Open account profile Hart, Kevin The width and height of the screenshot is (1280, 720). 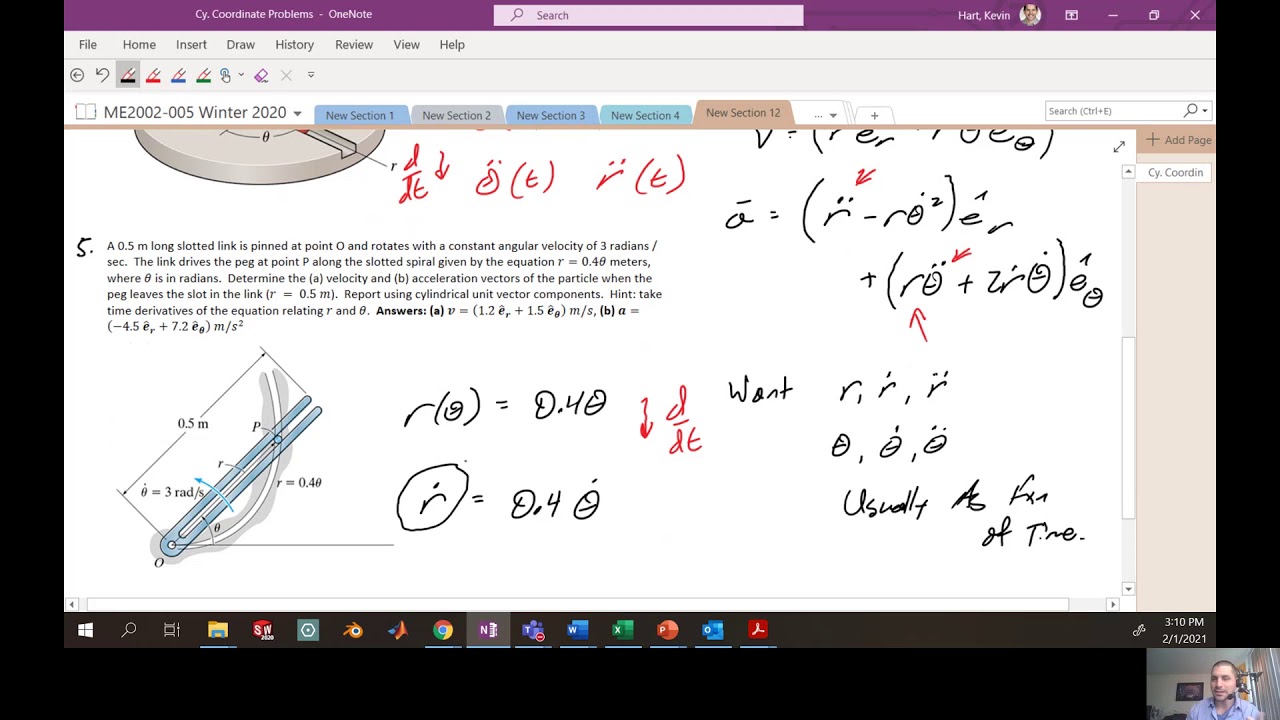click(999, 15)
